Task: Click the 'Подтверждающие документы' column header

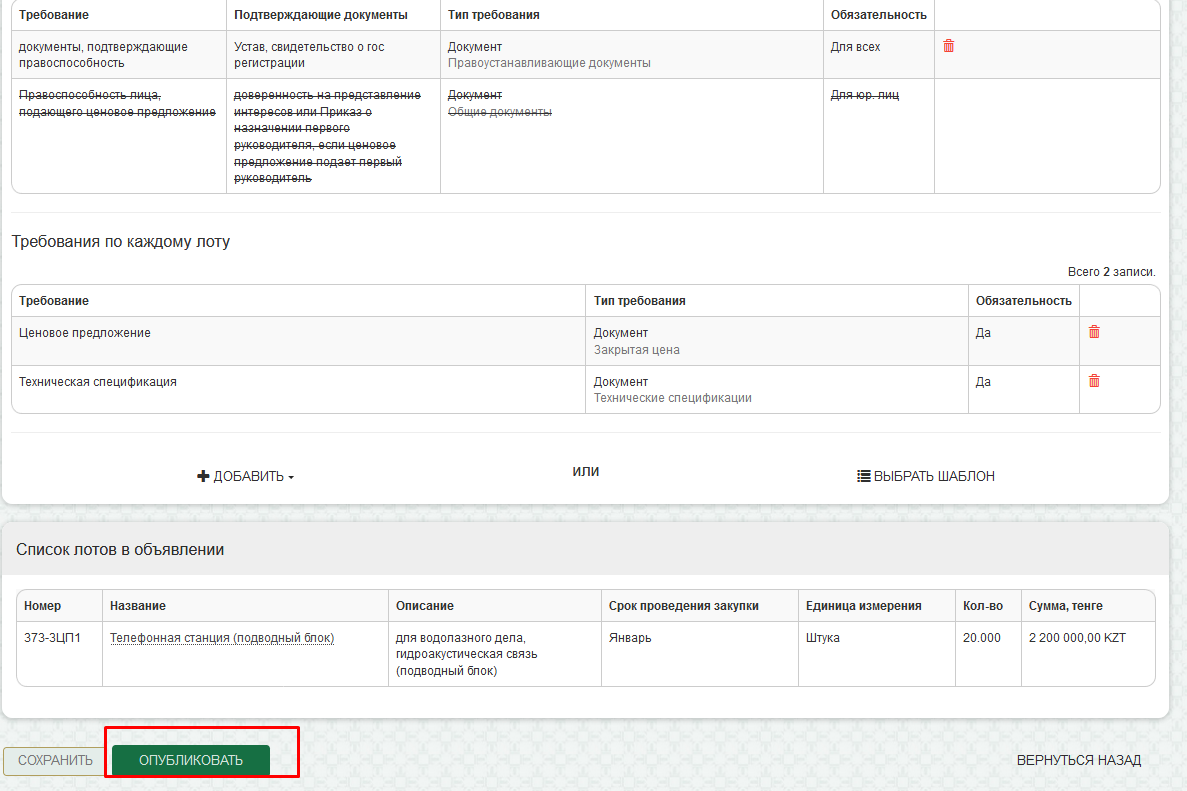Action: tap(320, 15)
